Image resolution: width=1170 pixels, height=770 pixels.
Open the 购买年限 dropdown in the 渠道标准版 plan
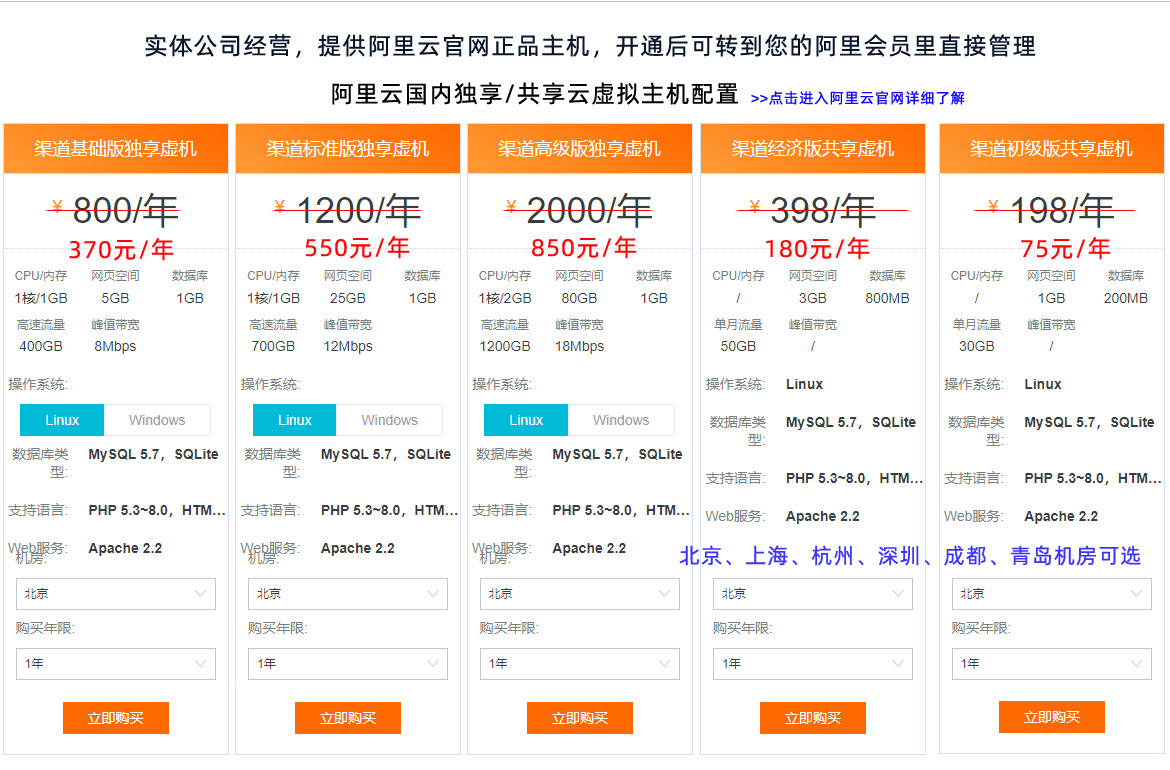click(348, 664)
